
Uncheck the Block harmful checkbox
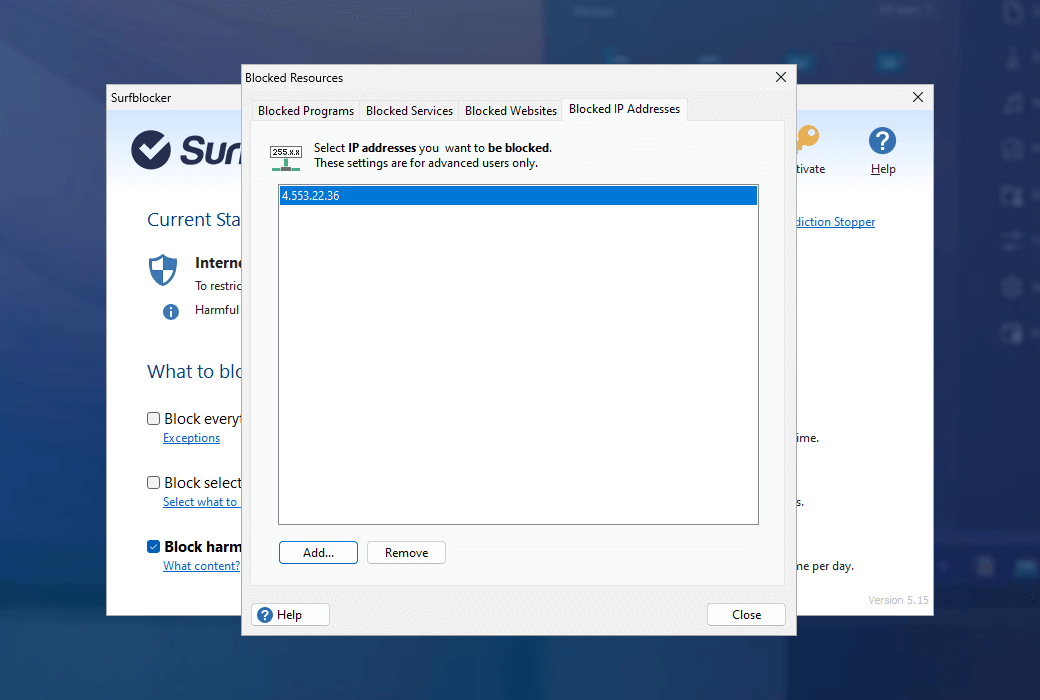(153, 547)
